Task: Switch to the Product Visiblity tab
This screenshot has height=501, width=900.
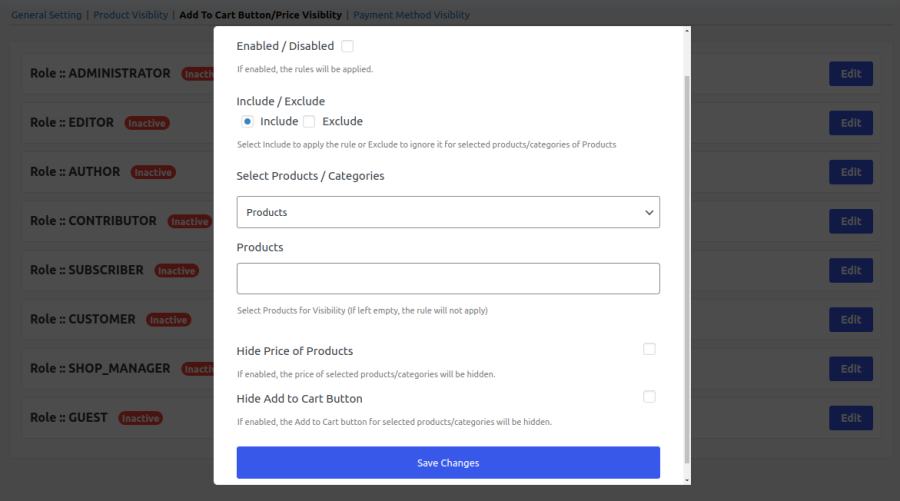Action: coord(131,15)
